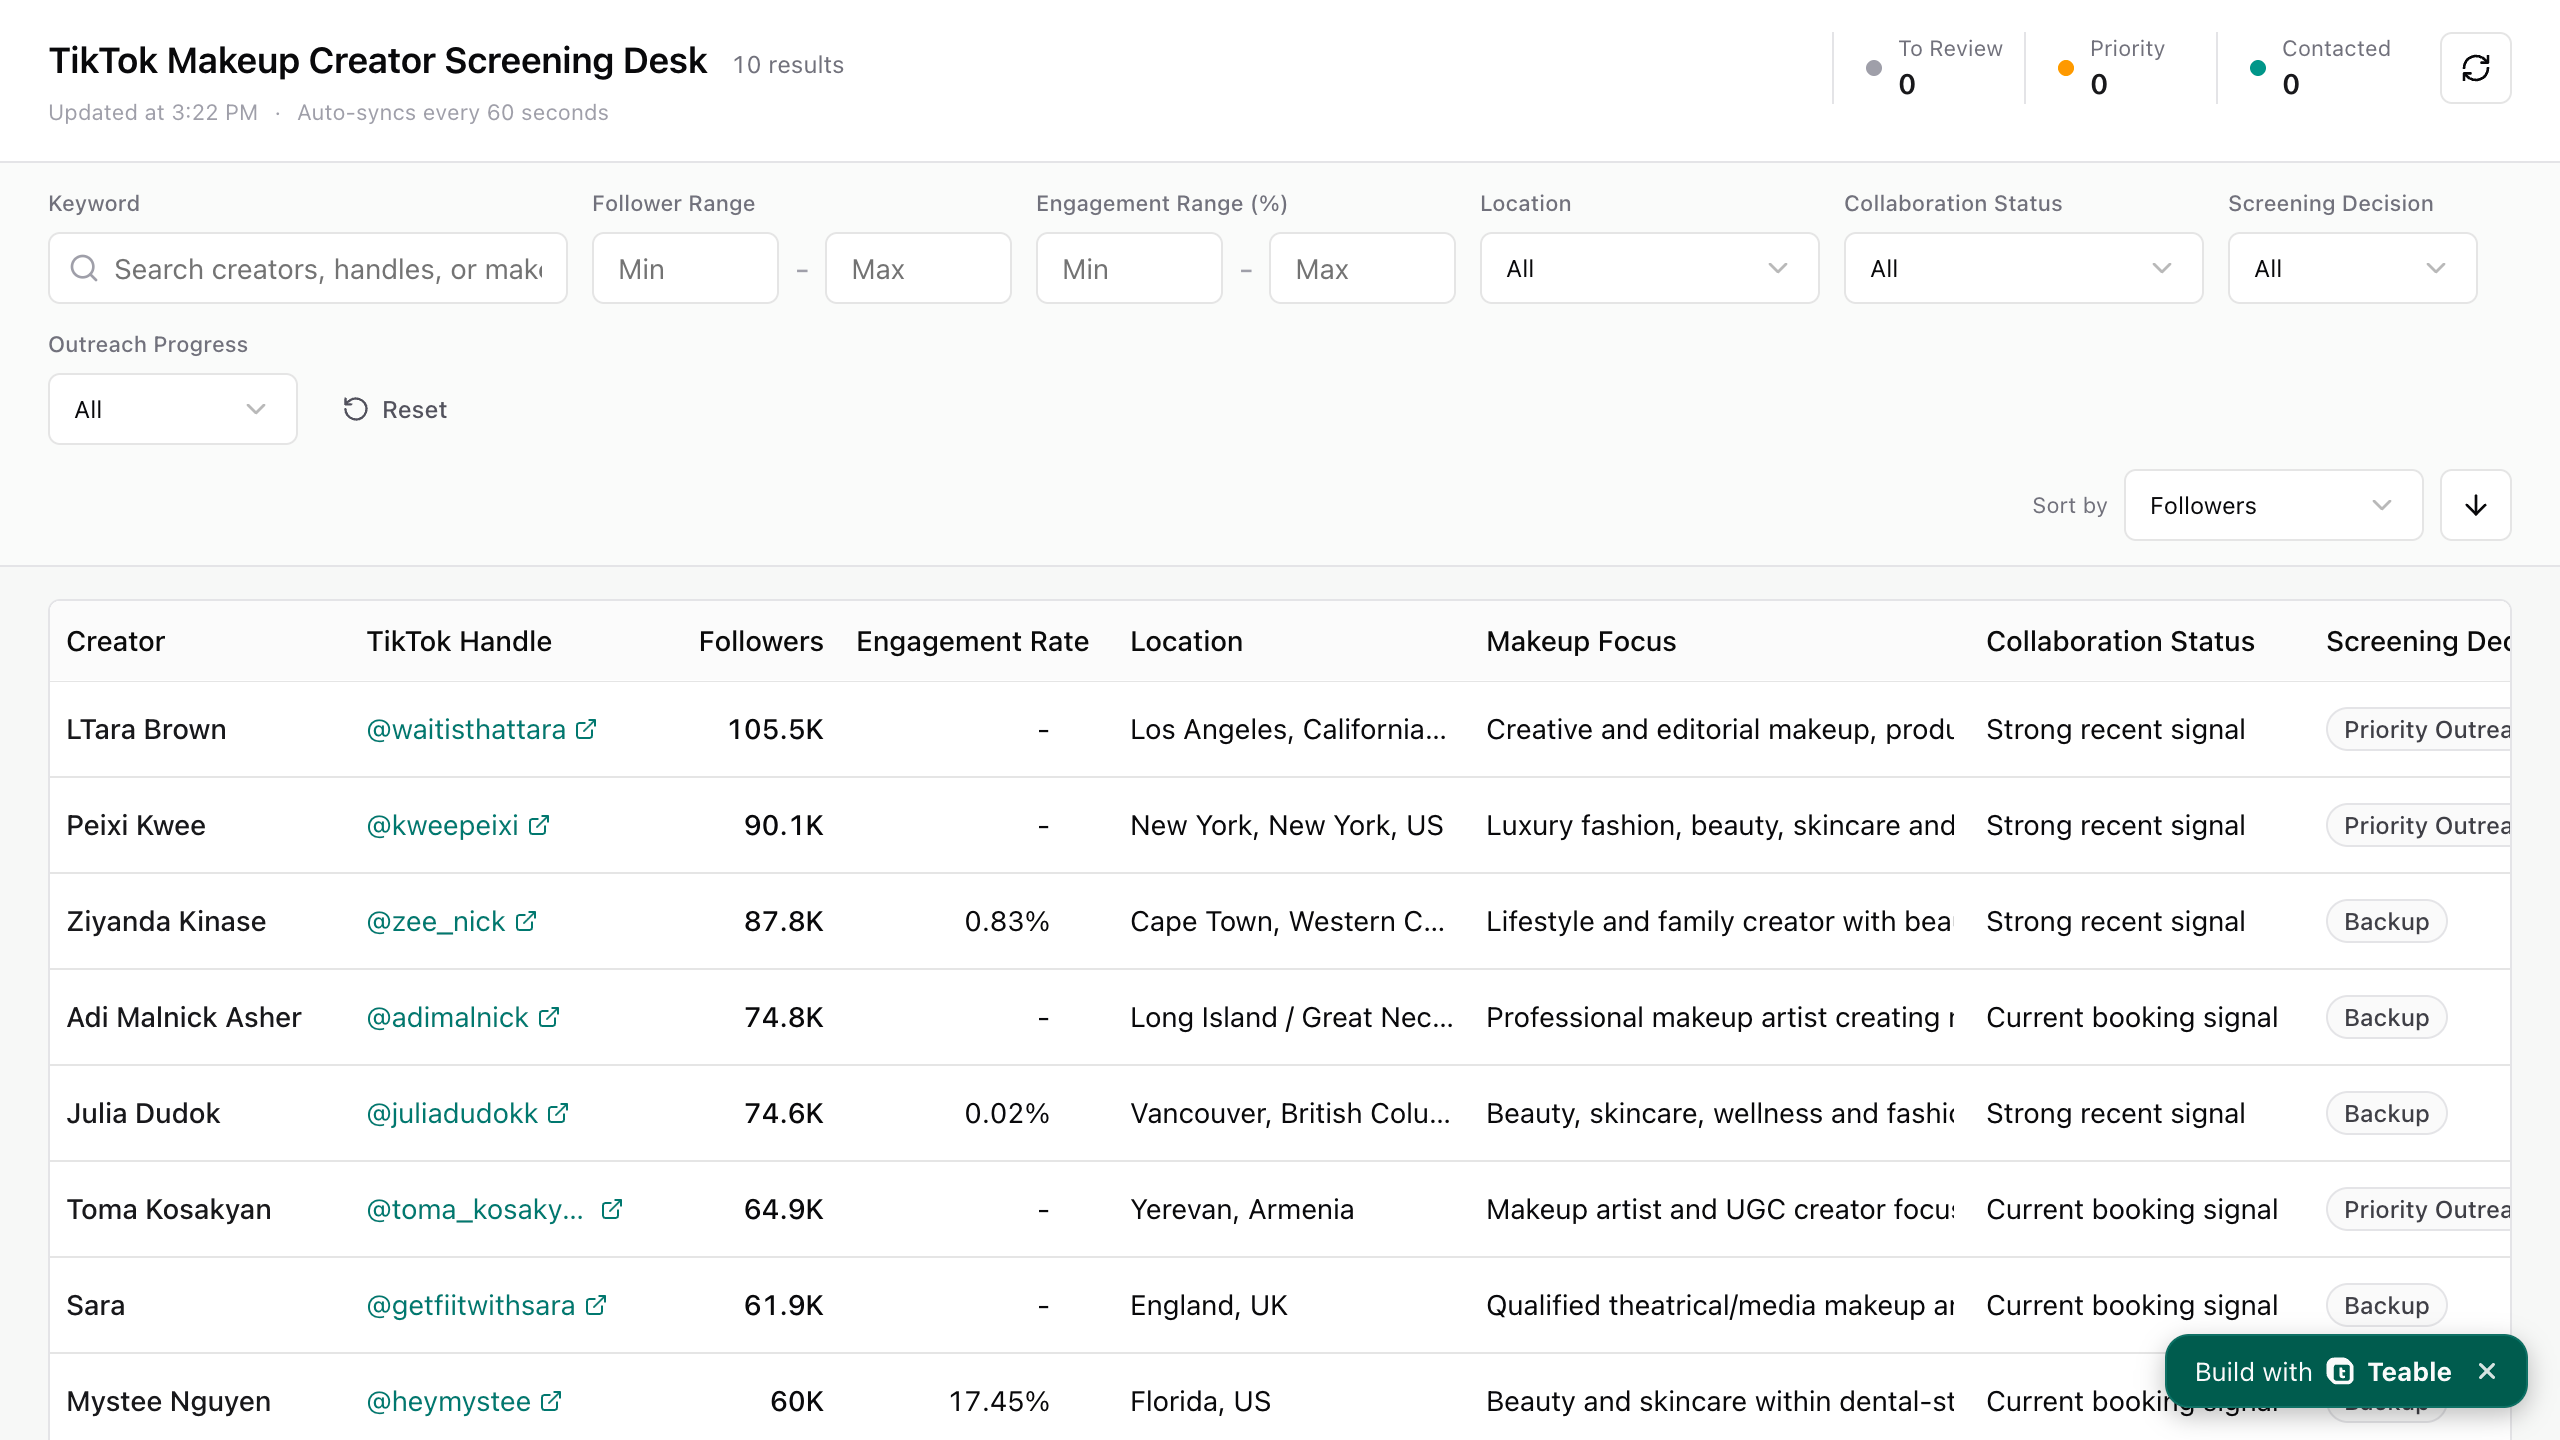Click the 17.45% engagement rate value
This screenshot has height=1440, width=2560.
(998, 1401)
